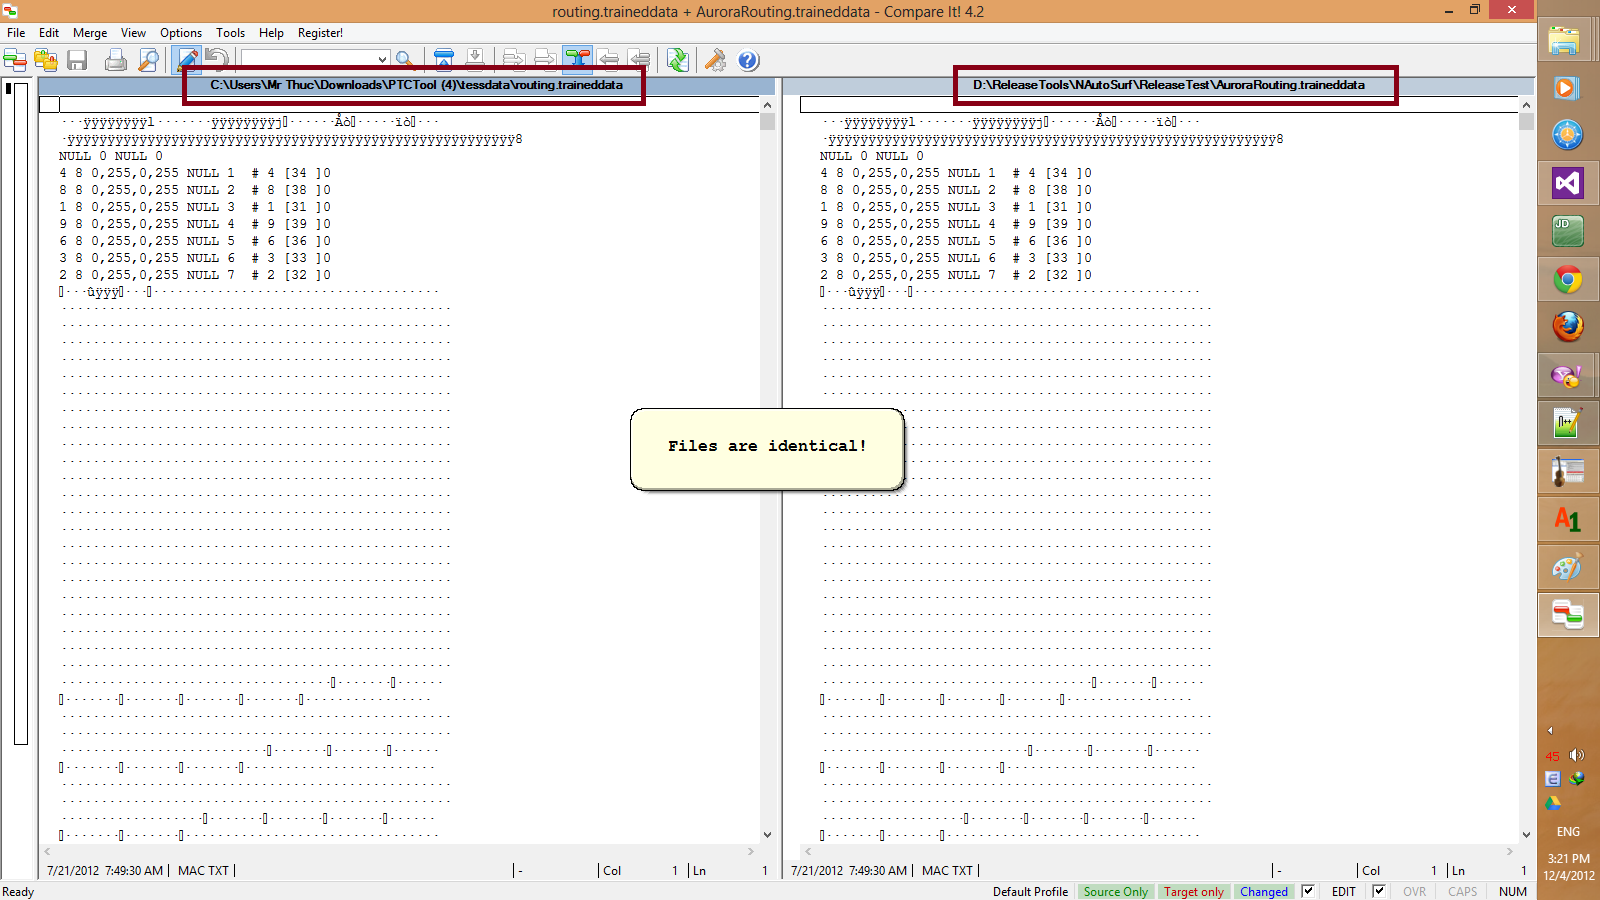1600x900 pixels.
Task: Click the ENG language indicator
Action: coord(1568,832)
